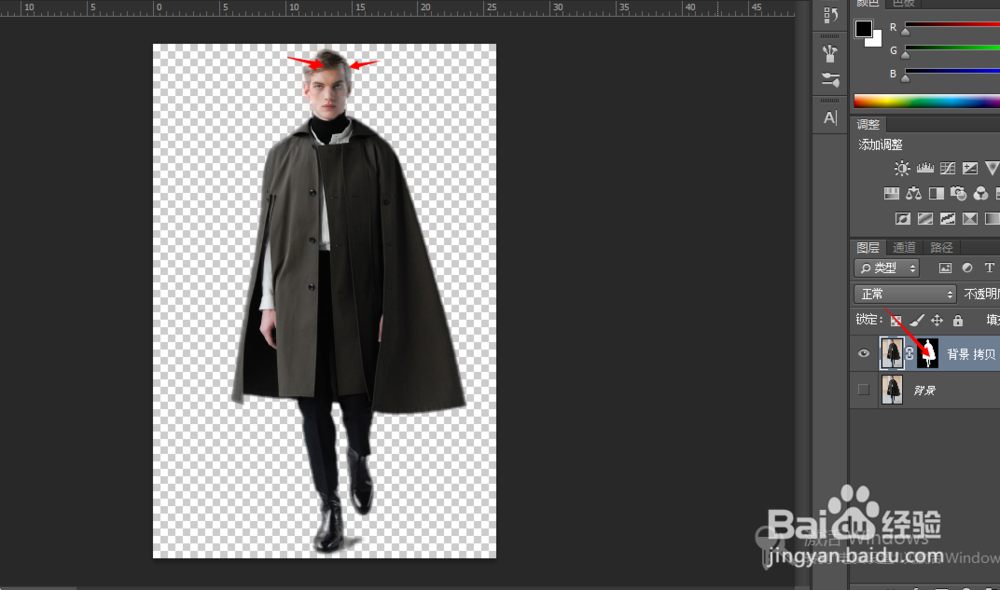Add a Selective Color adjustment

[x=970, y=219]
